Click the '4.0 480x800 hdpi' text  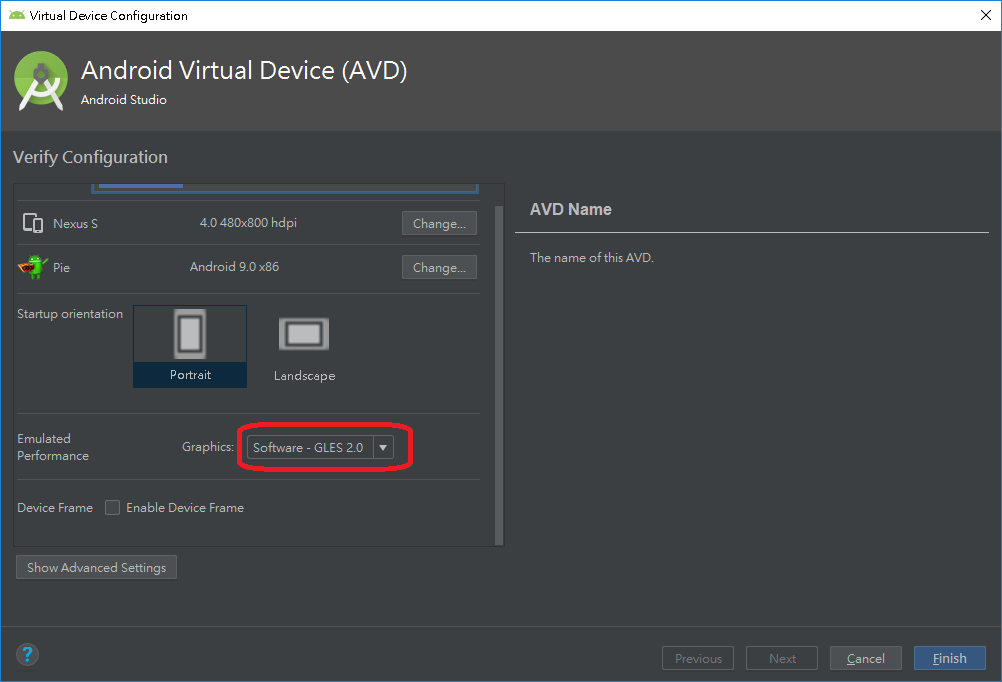click(248, 222)
